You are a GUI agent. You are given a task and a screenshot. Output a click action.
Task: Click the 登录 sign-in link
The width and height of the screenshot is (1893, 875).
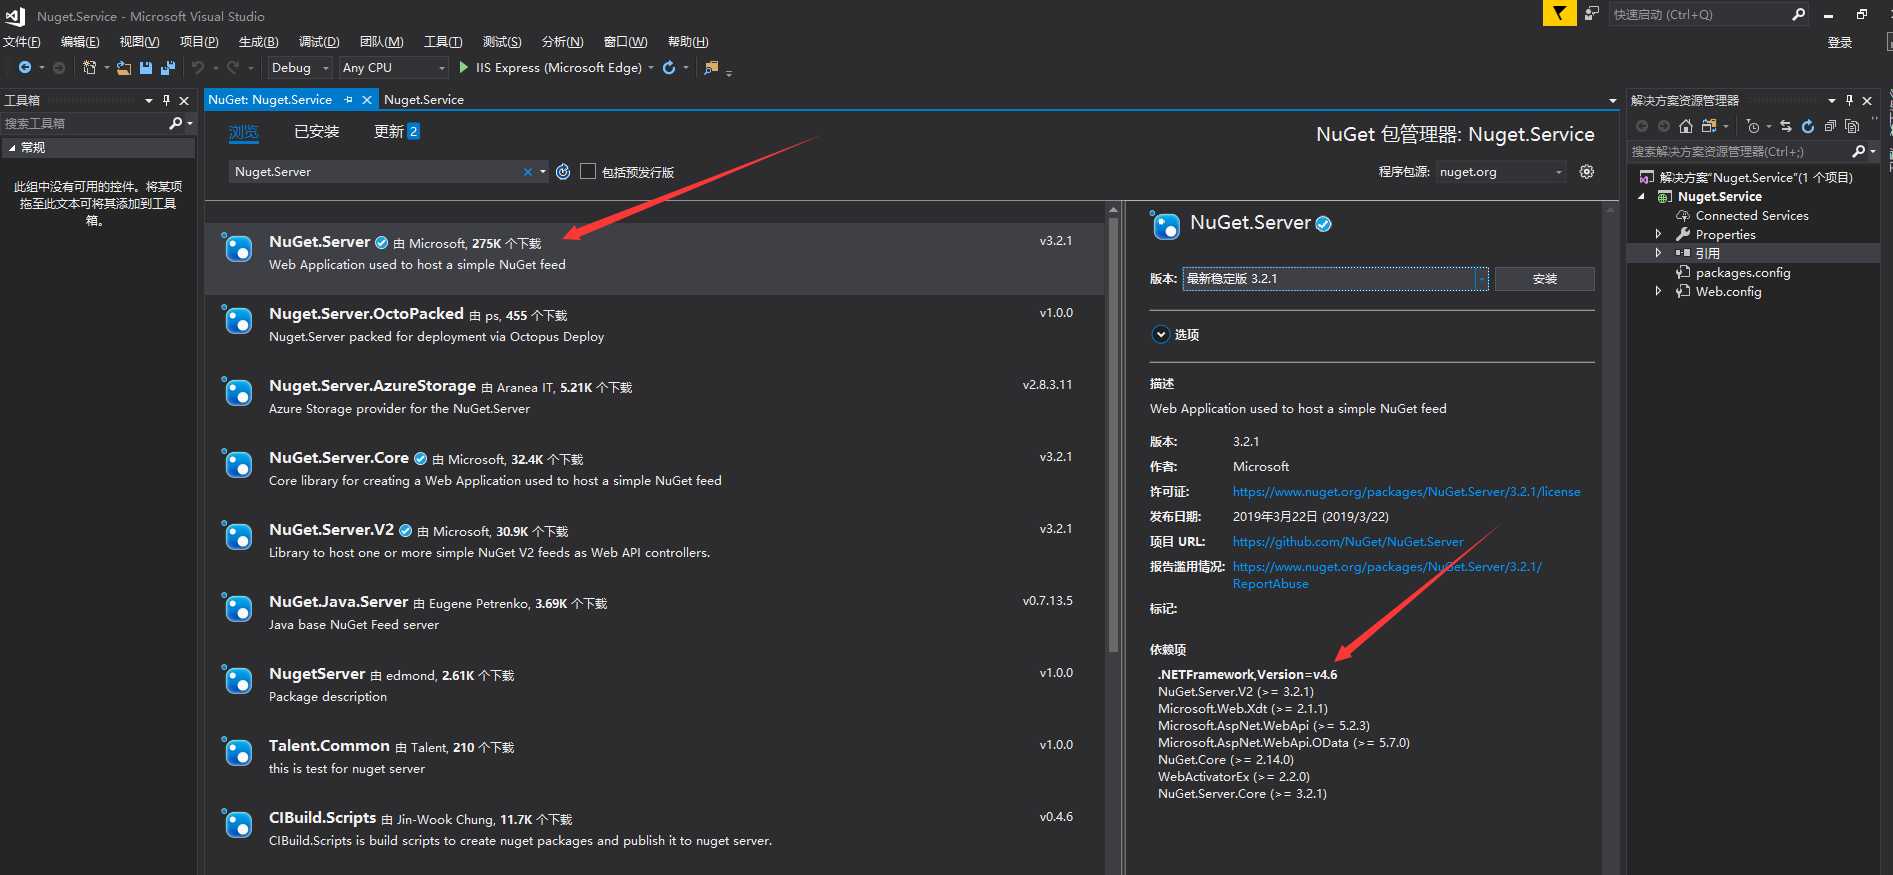click(x=1840, y=42)
